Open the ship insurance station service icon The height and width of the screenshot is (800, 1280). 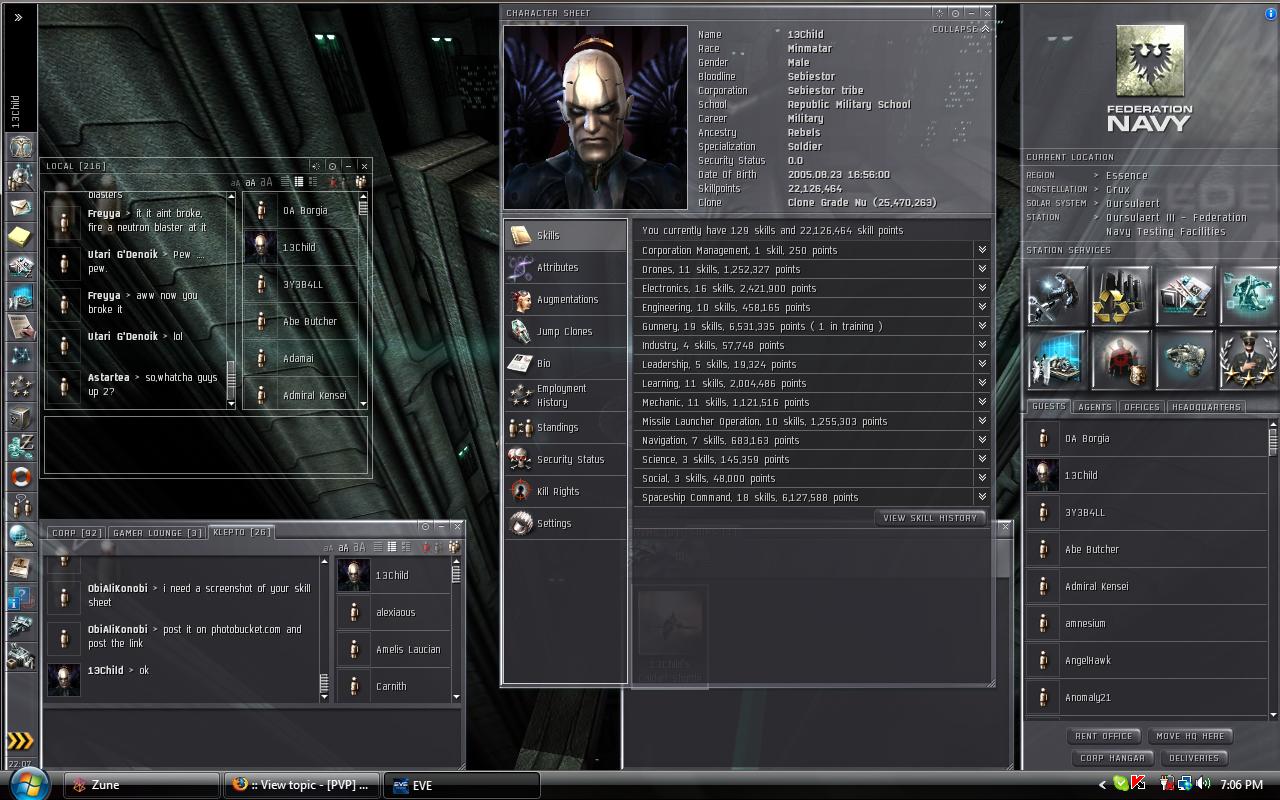click(x=1185, y=359)
